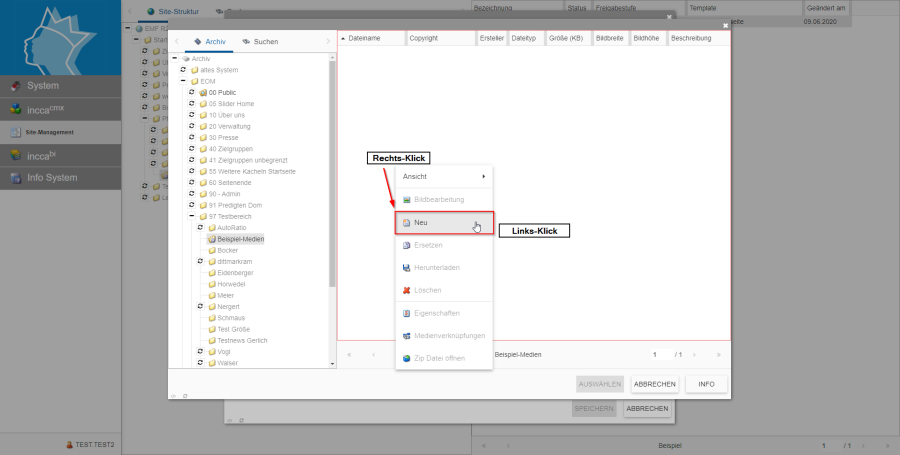Image resolution: width=900 pixels, height=455 pixels.
Task: Collapse the EOM folder node
Action: click(181, 81)
